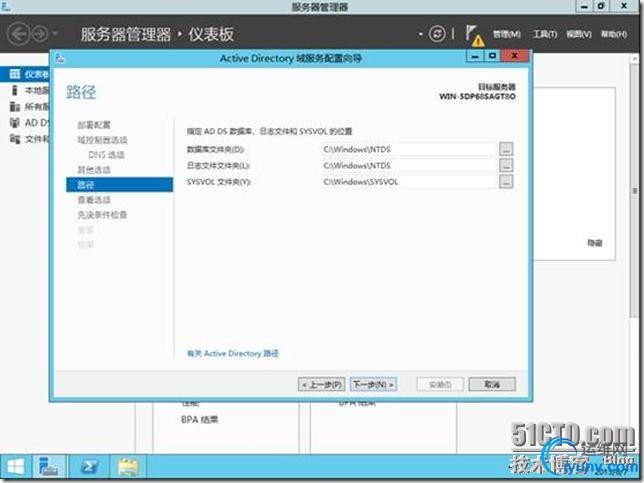Select AD DS icon in sidebar
This screenshot has width=644, height=483.
(x=15, y=122)
